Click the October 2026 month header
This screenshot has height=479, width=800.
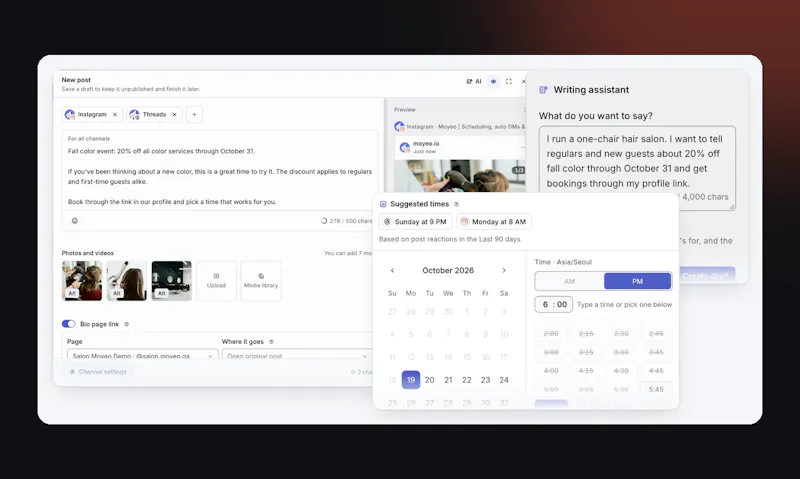point(448,270)
